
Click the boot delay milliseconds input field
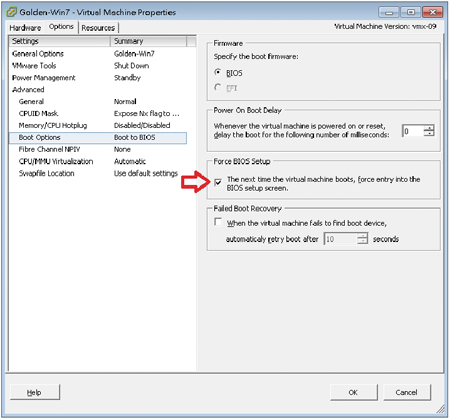413,131
